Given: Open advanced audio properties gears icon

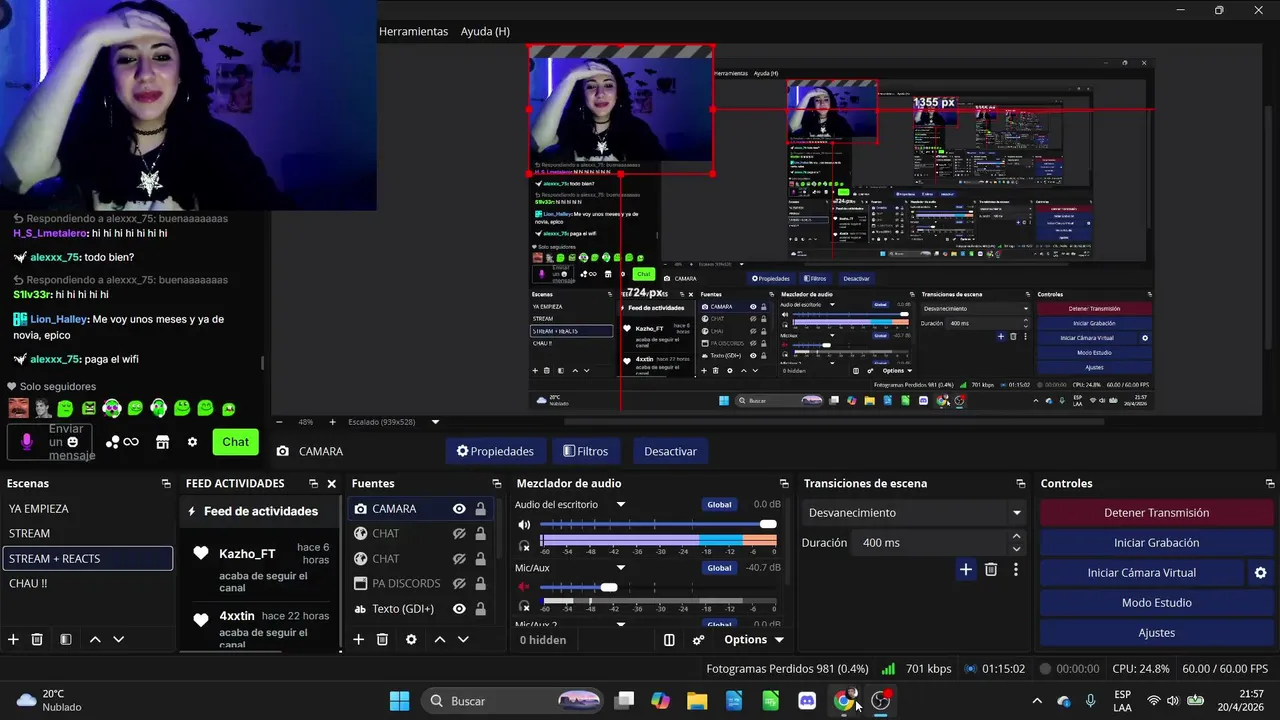Looking at the screenshot, I should [699, 640].
